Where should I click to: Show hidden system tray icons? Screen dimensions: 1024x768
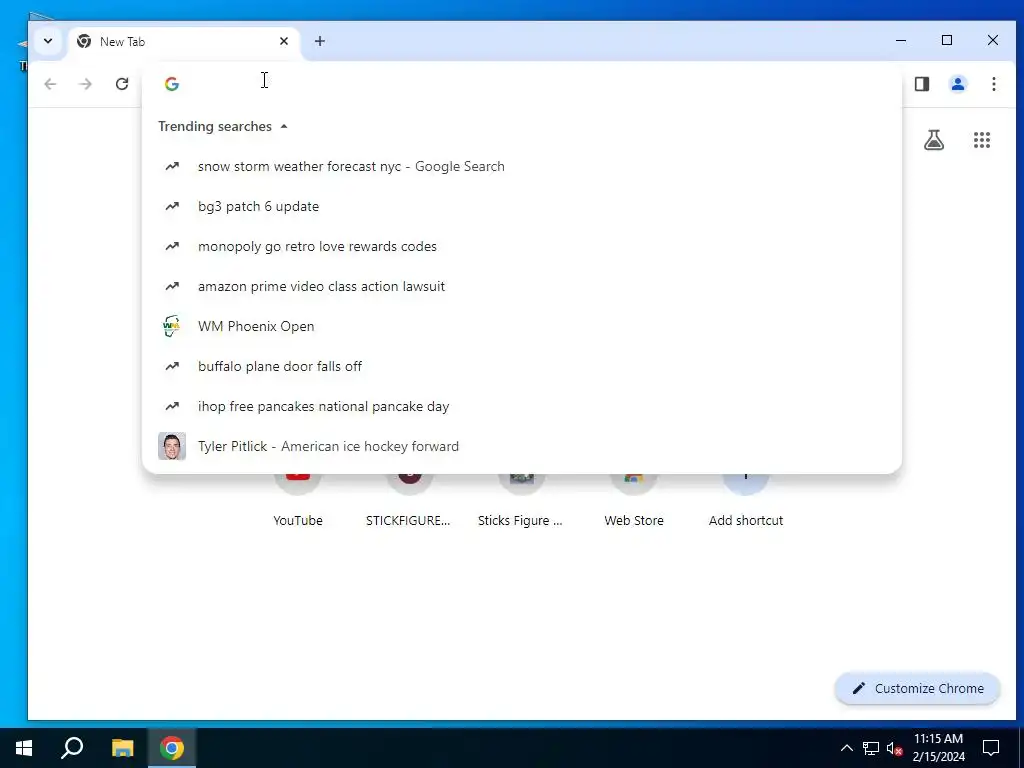point(846,748)
